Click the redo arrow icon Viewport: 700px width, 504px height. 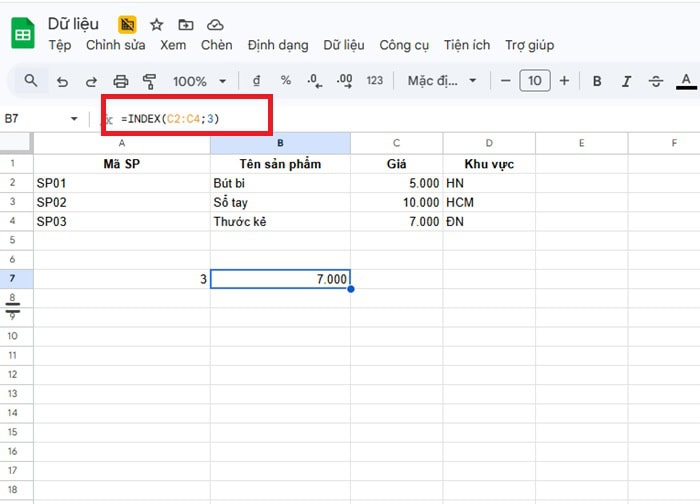(x=91, y=81)
